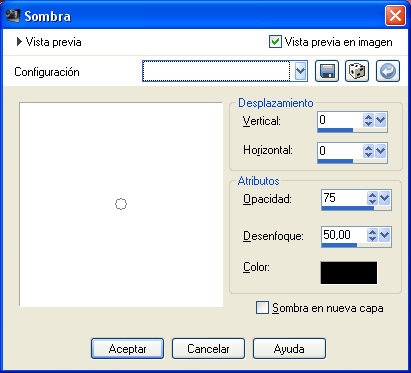Click inside the Configuración combo box field
This screenshot has width=411, height=373.
click(216, 71)
